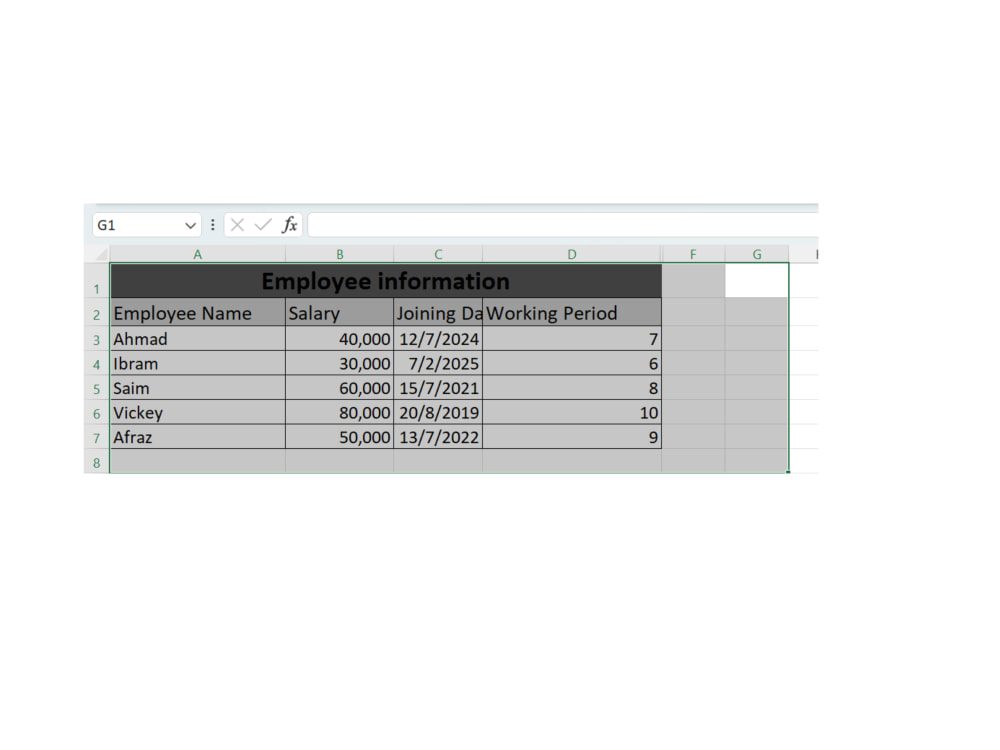The width and height of the screenshot is (1000, 750).
Task: Click the Employee information title cell
Action: 386,281
